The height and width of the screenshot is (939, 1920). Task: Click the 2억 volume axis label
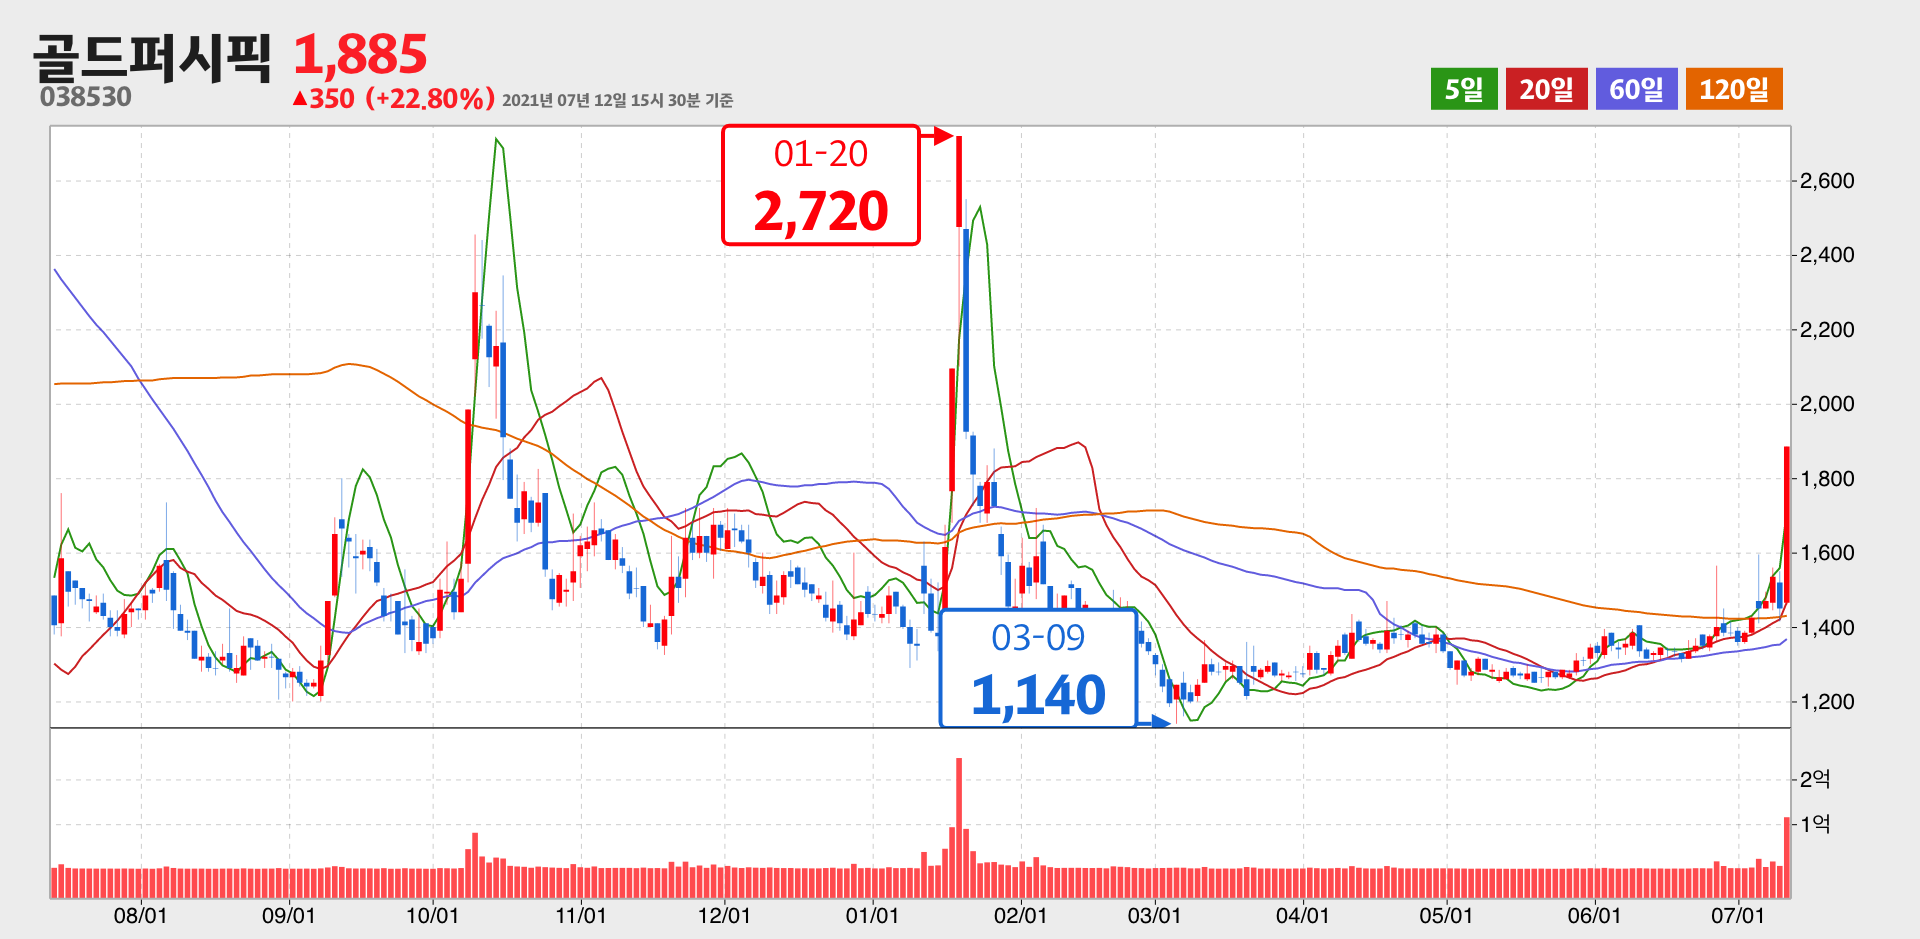[1815, 779]
